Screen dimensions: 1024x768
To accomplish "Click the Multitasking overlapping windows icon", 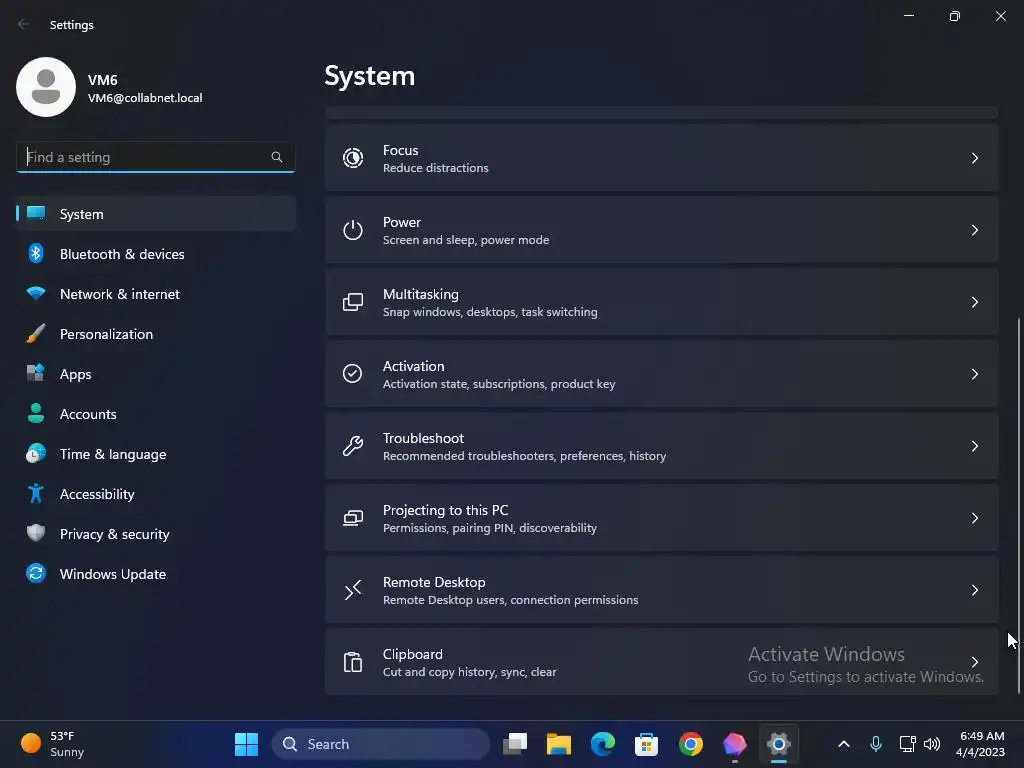I will point(353,302).
